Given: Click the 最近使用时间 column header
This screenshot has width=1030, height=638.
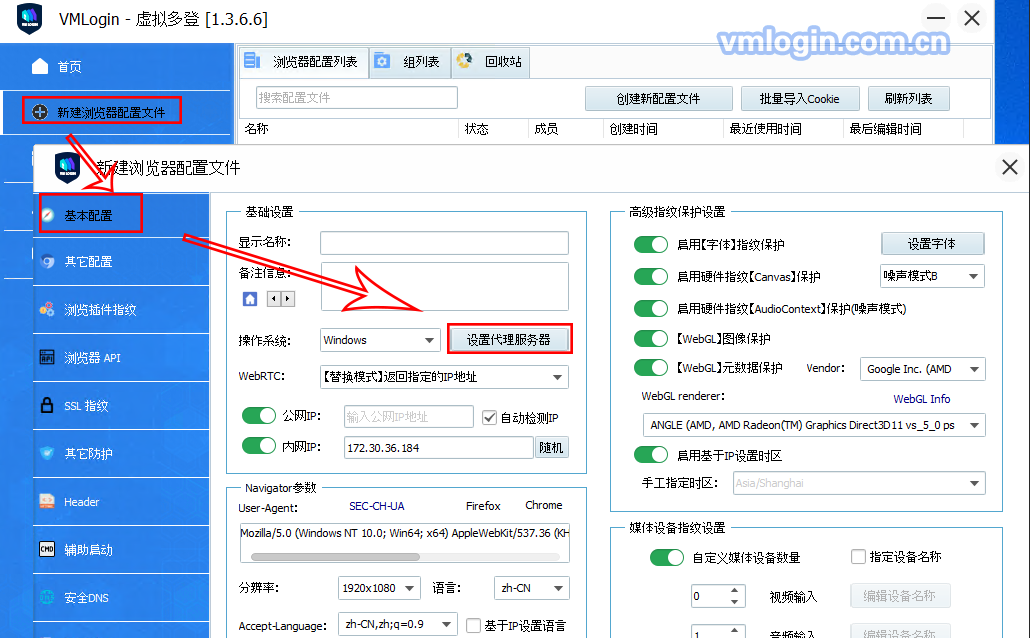Looking at the screenshot, I should coord(765,129).
